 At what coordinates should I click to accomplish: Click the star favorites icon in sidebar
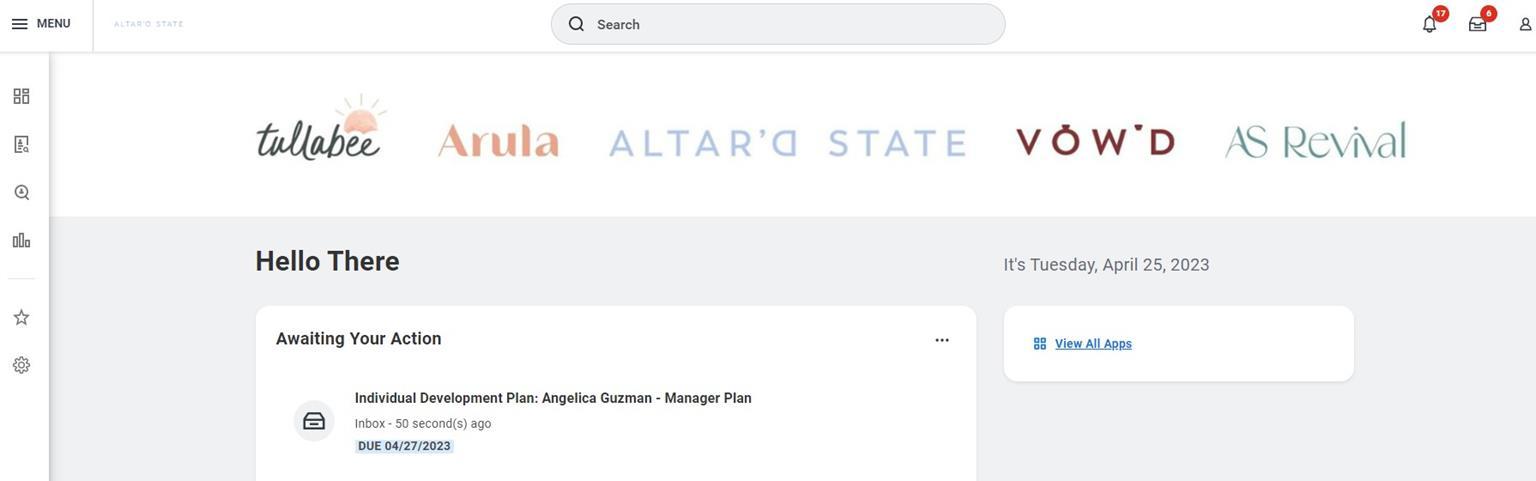click(x=21, y=317)
